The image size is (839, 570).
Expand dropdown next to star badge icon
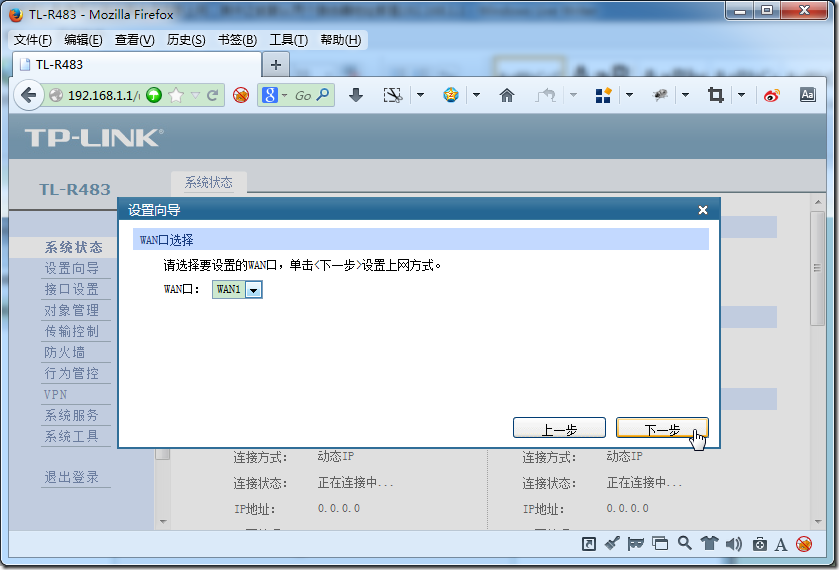(476, 95)
